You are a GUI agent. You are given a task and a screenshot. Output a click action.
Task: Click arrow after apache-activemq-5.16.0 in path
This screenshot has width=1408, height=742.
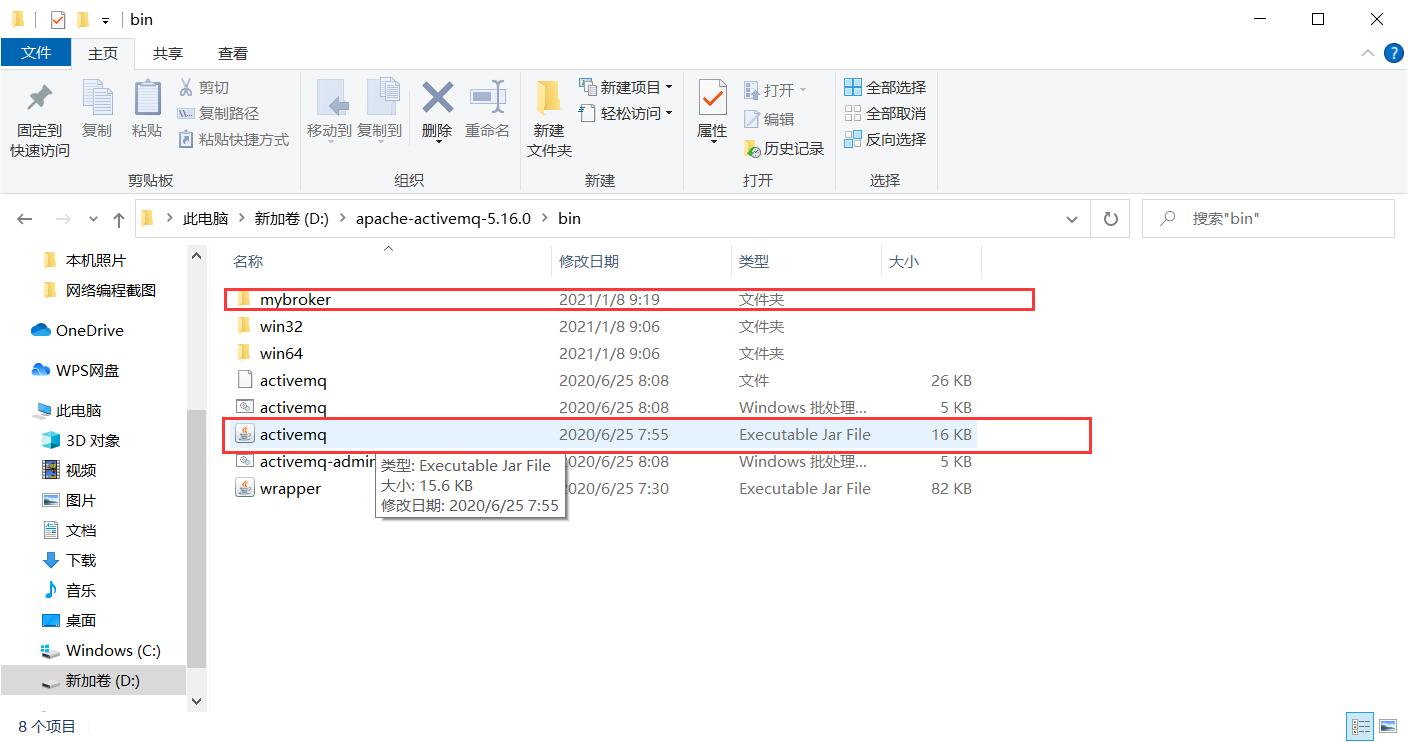pos(545,219)
